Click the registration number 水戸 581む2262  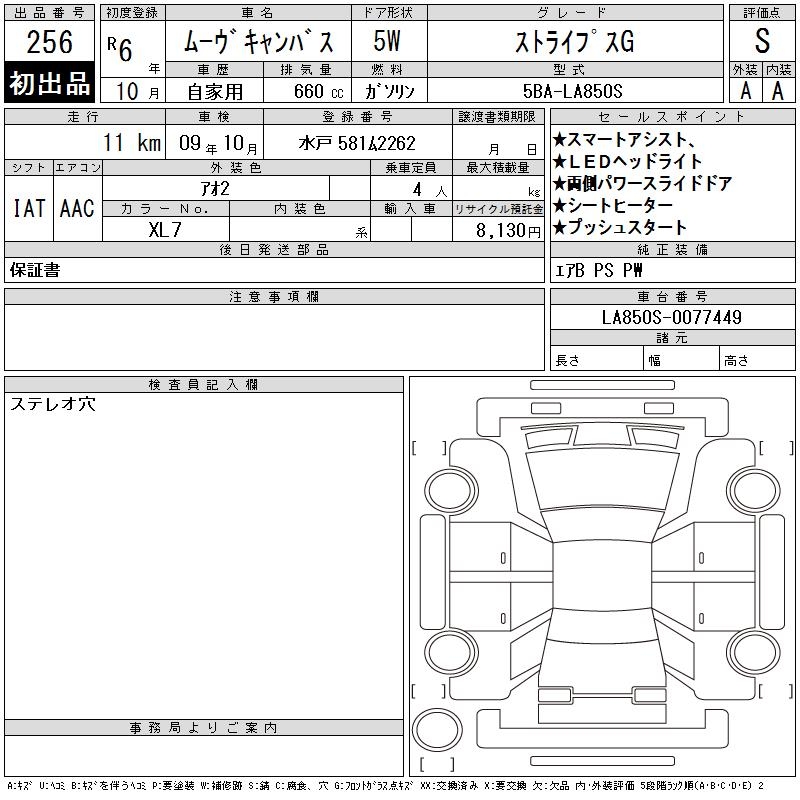pos(357,143)
